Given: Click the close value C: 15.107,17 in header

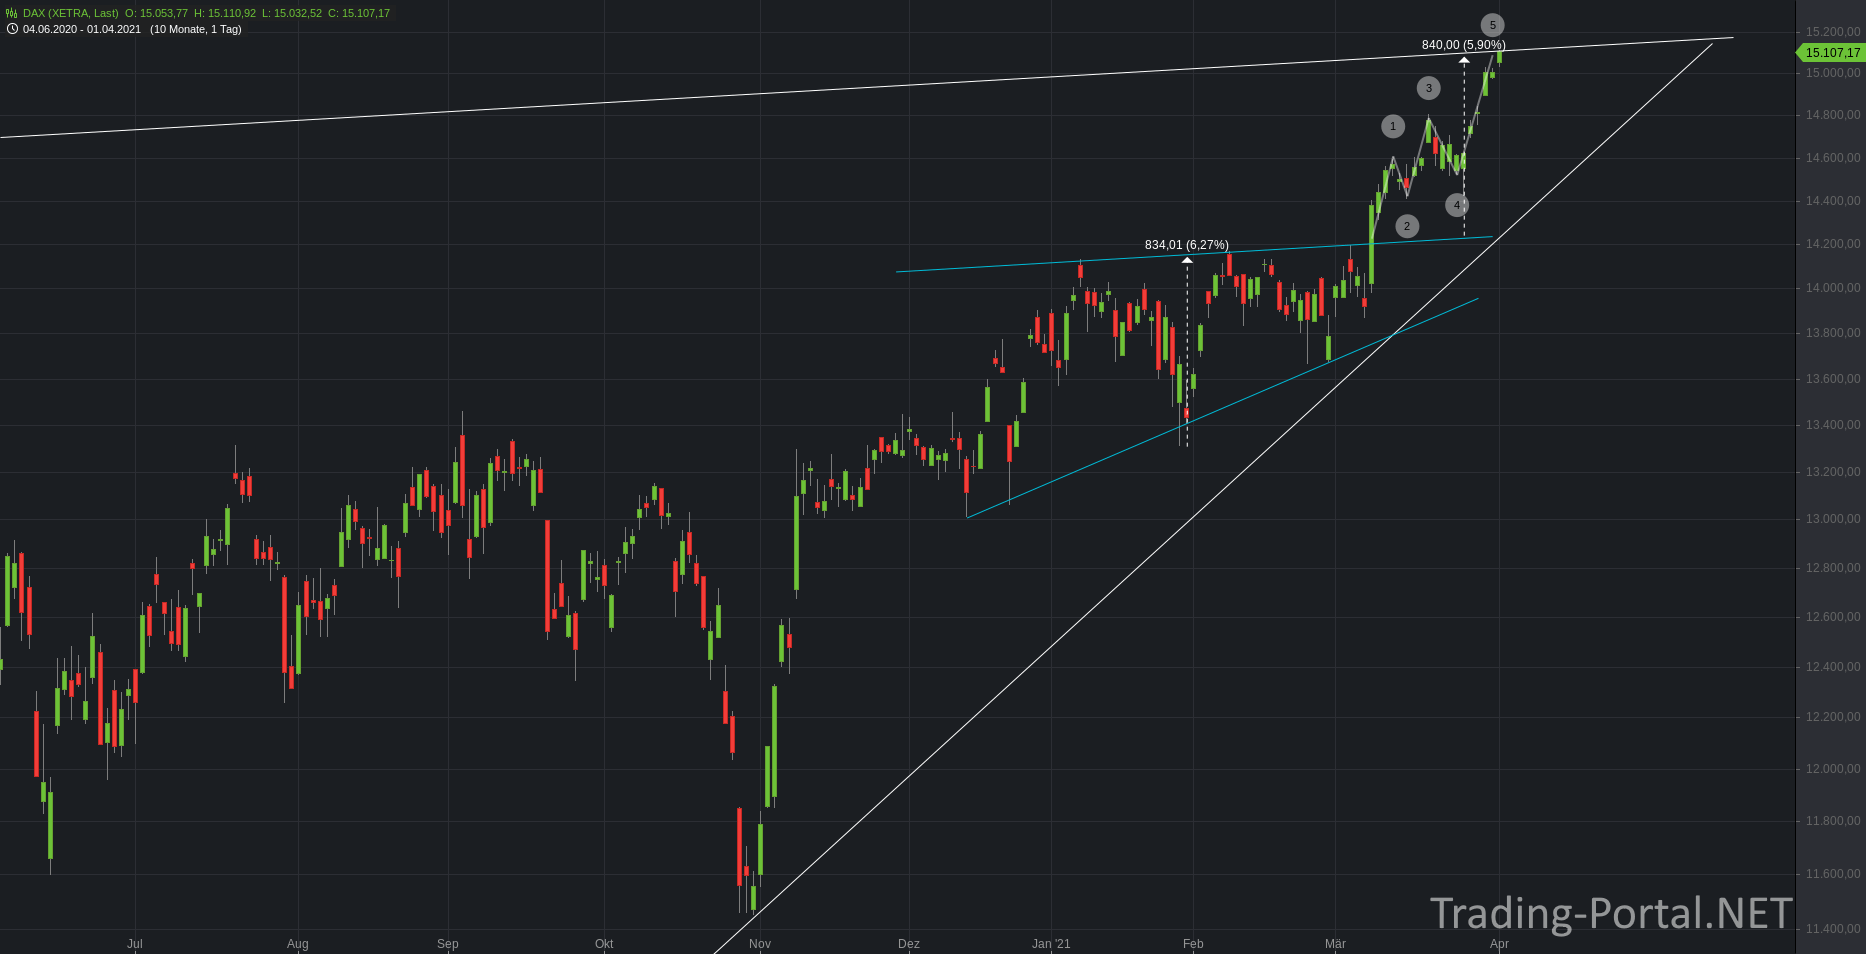Looking at the screenshot, I should 359,13.
